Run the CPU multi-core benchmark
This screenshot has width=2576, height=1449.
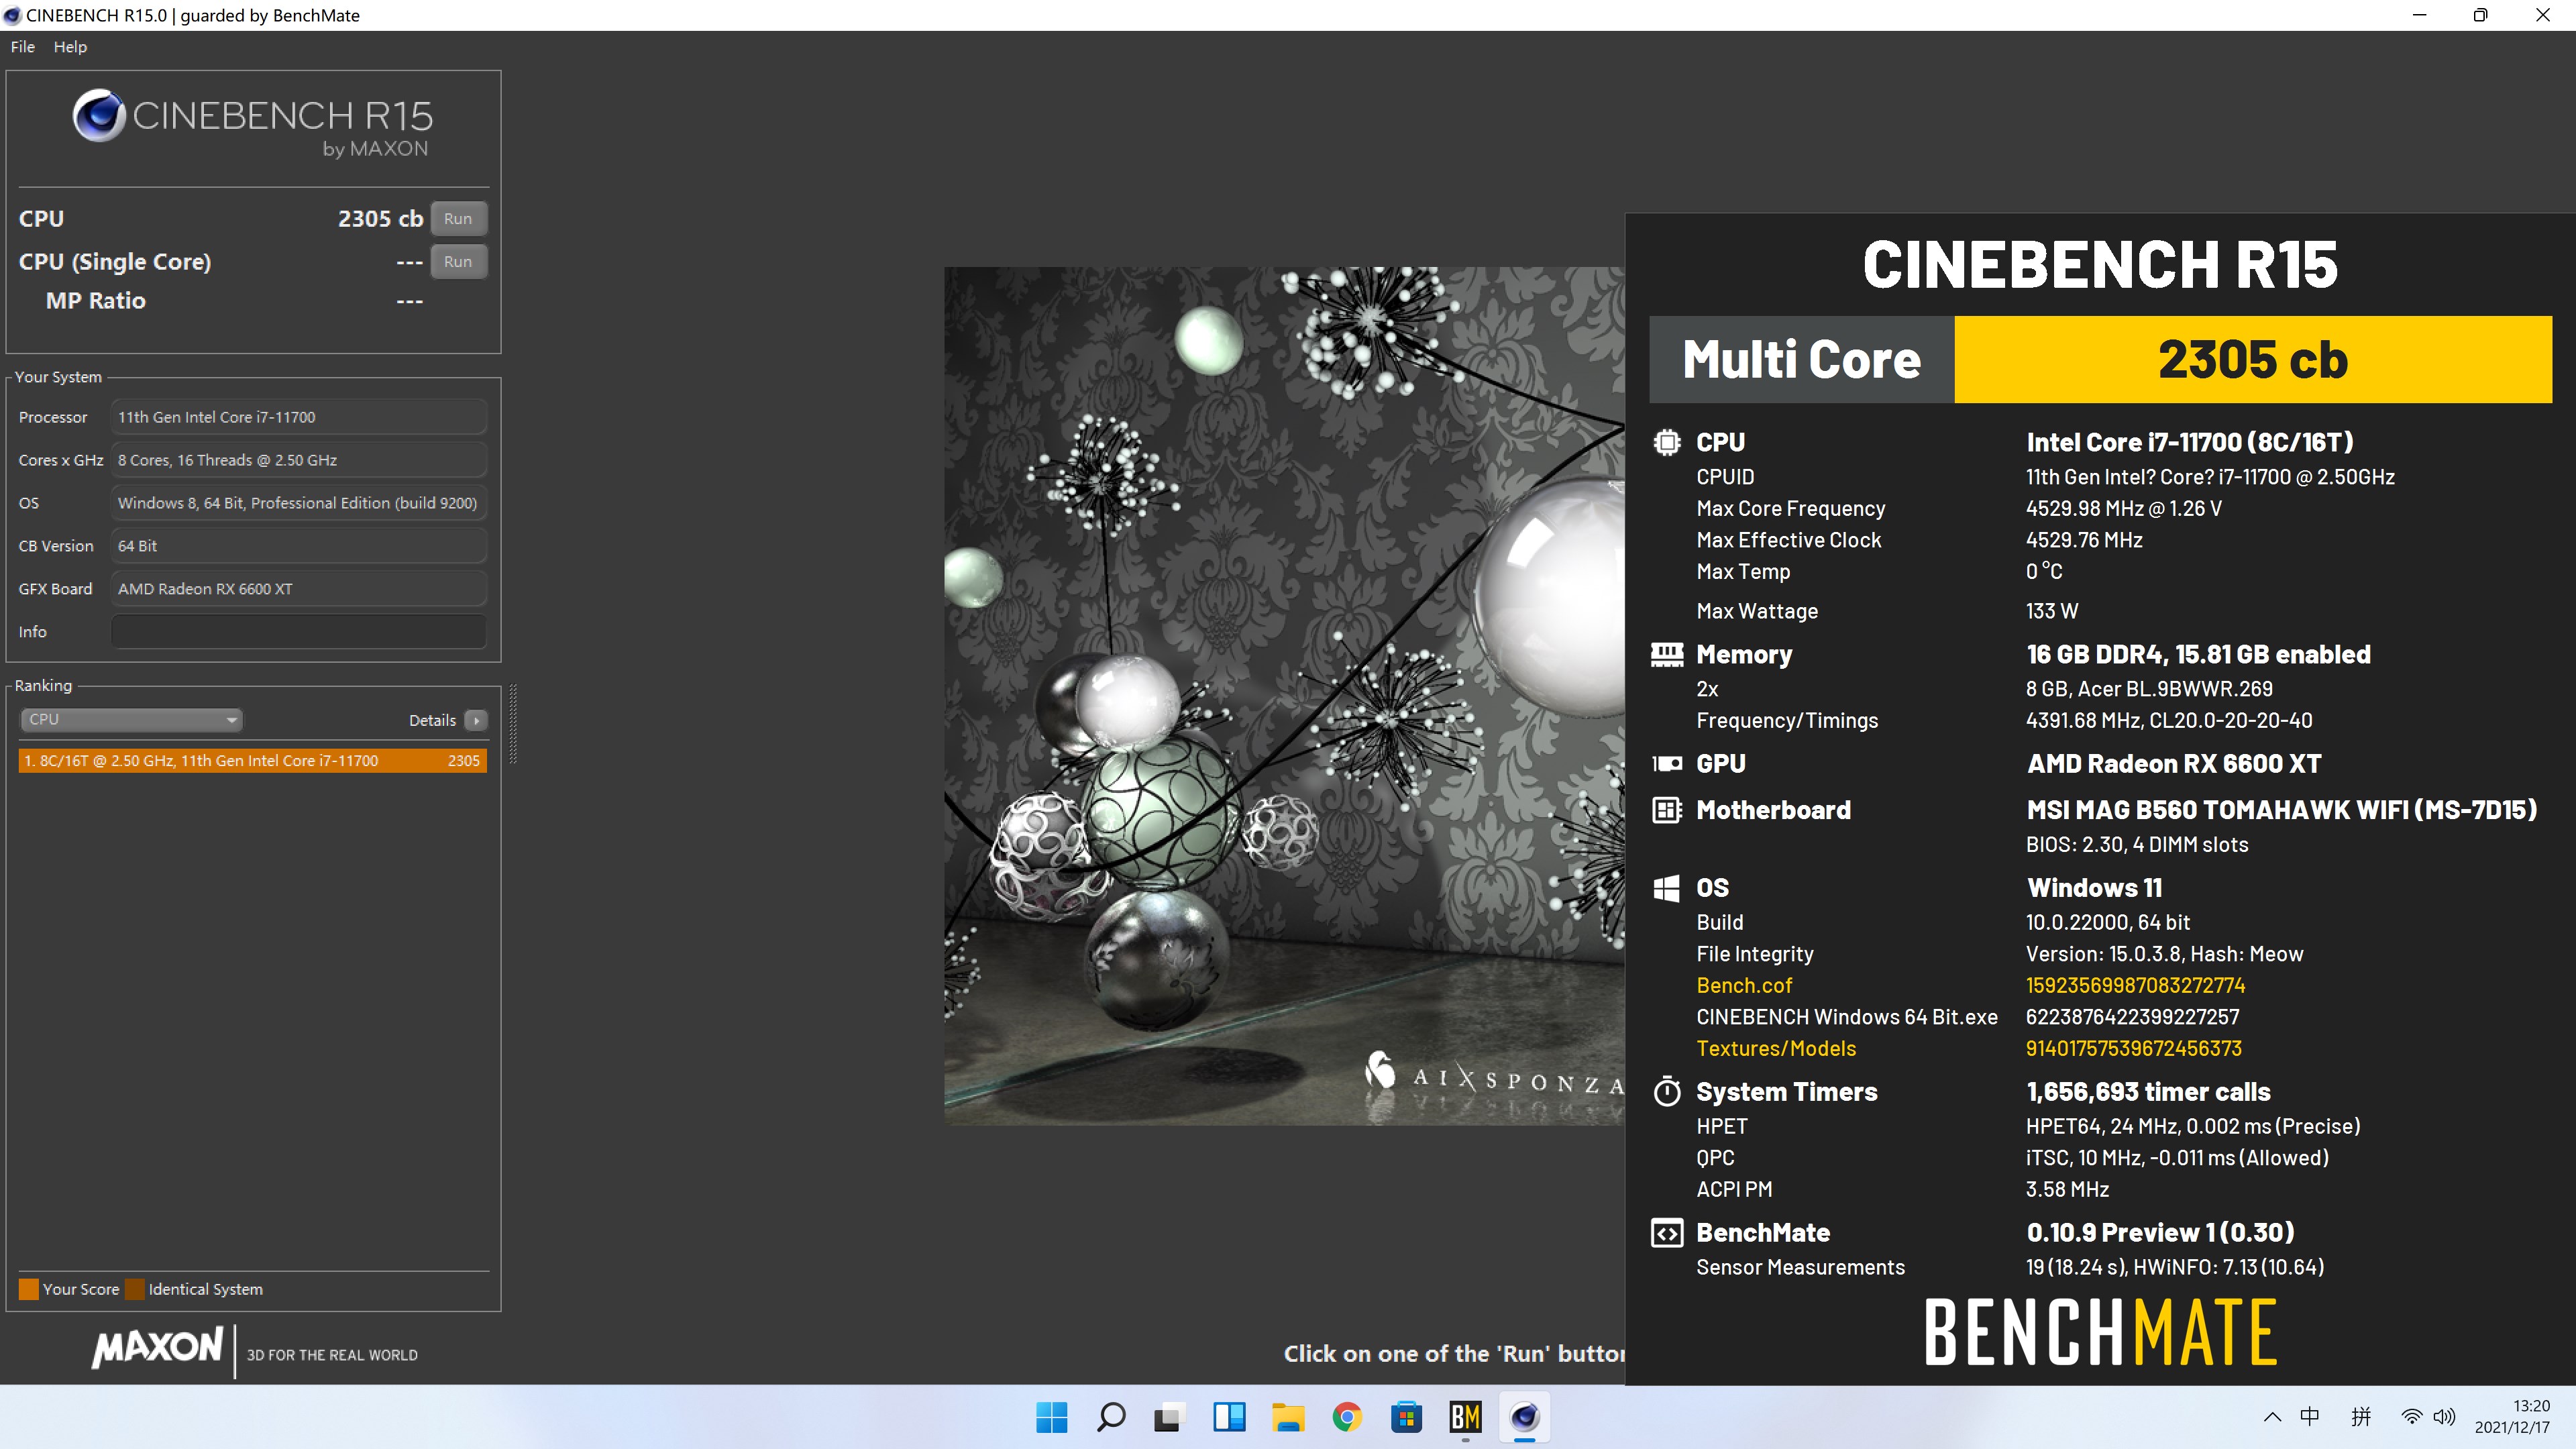point(458,218)
